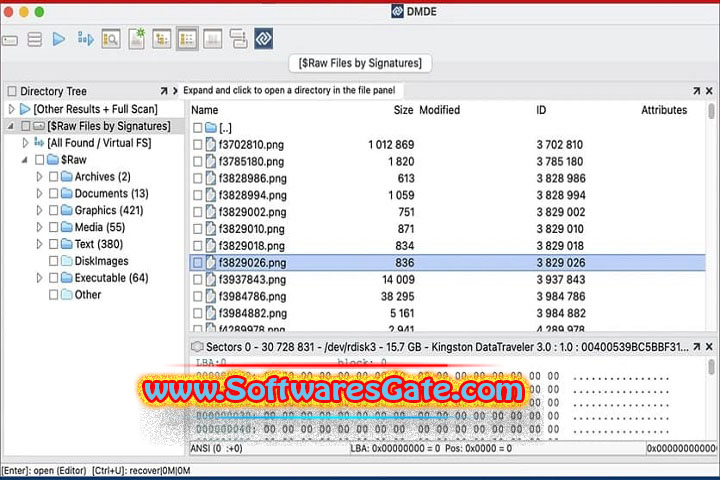
Task: Click the expand arrow beside the panel hint
Action: [175, 91]
